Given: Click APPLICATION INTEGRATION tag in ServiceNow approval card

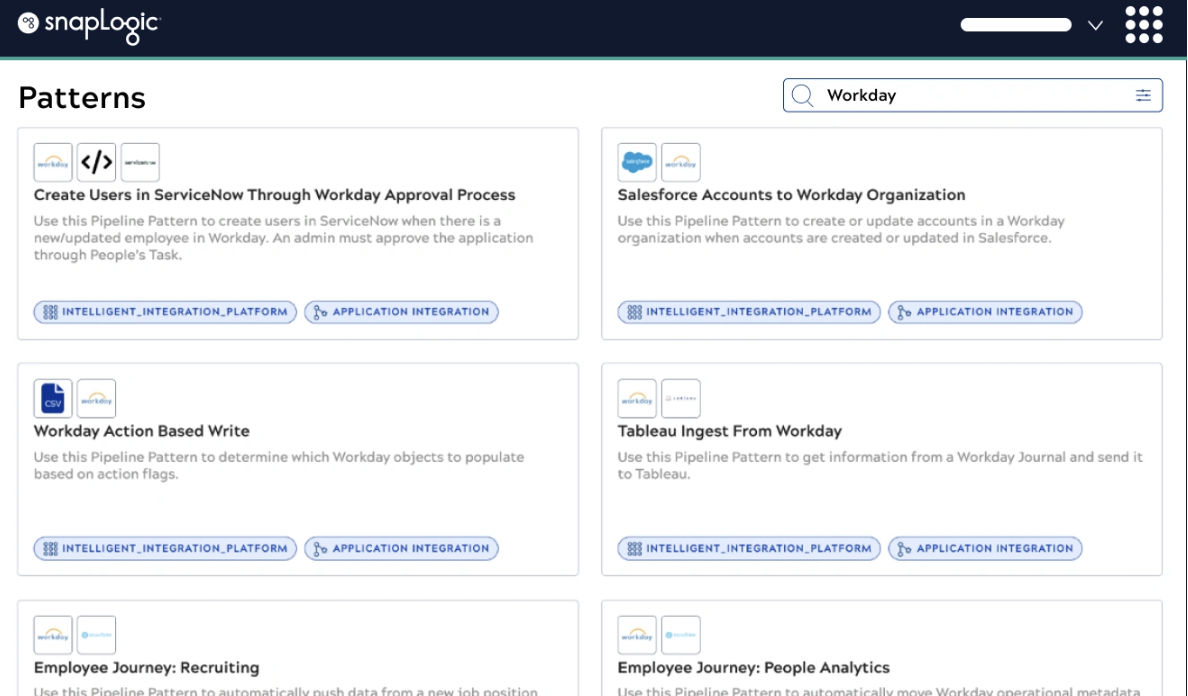Looking at the screenshot, I should coord(402,312).
